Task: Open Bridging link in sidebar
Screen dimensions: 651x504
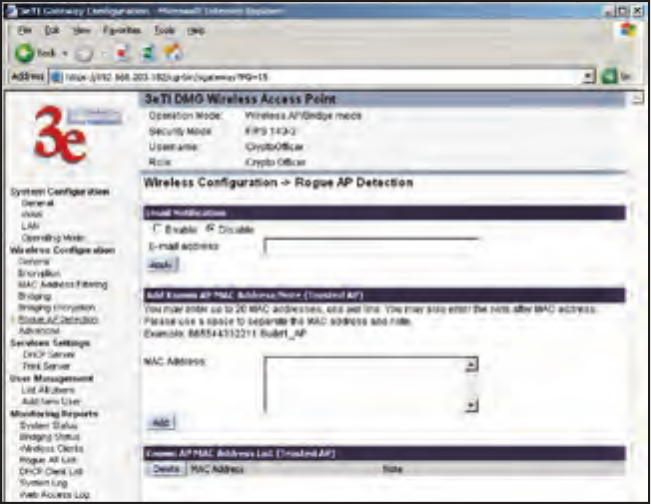Action: [34, 296]
